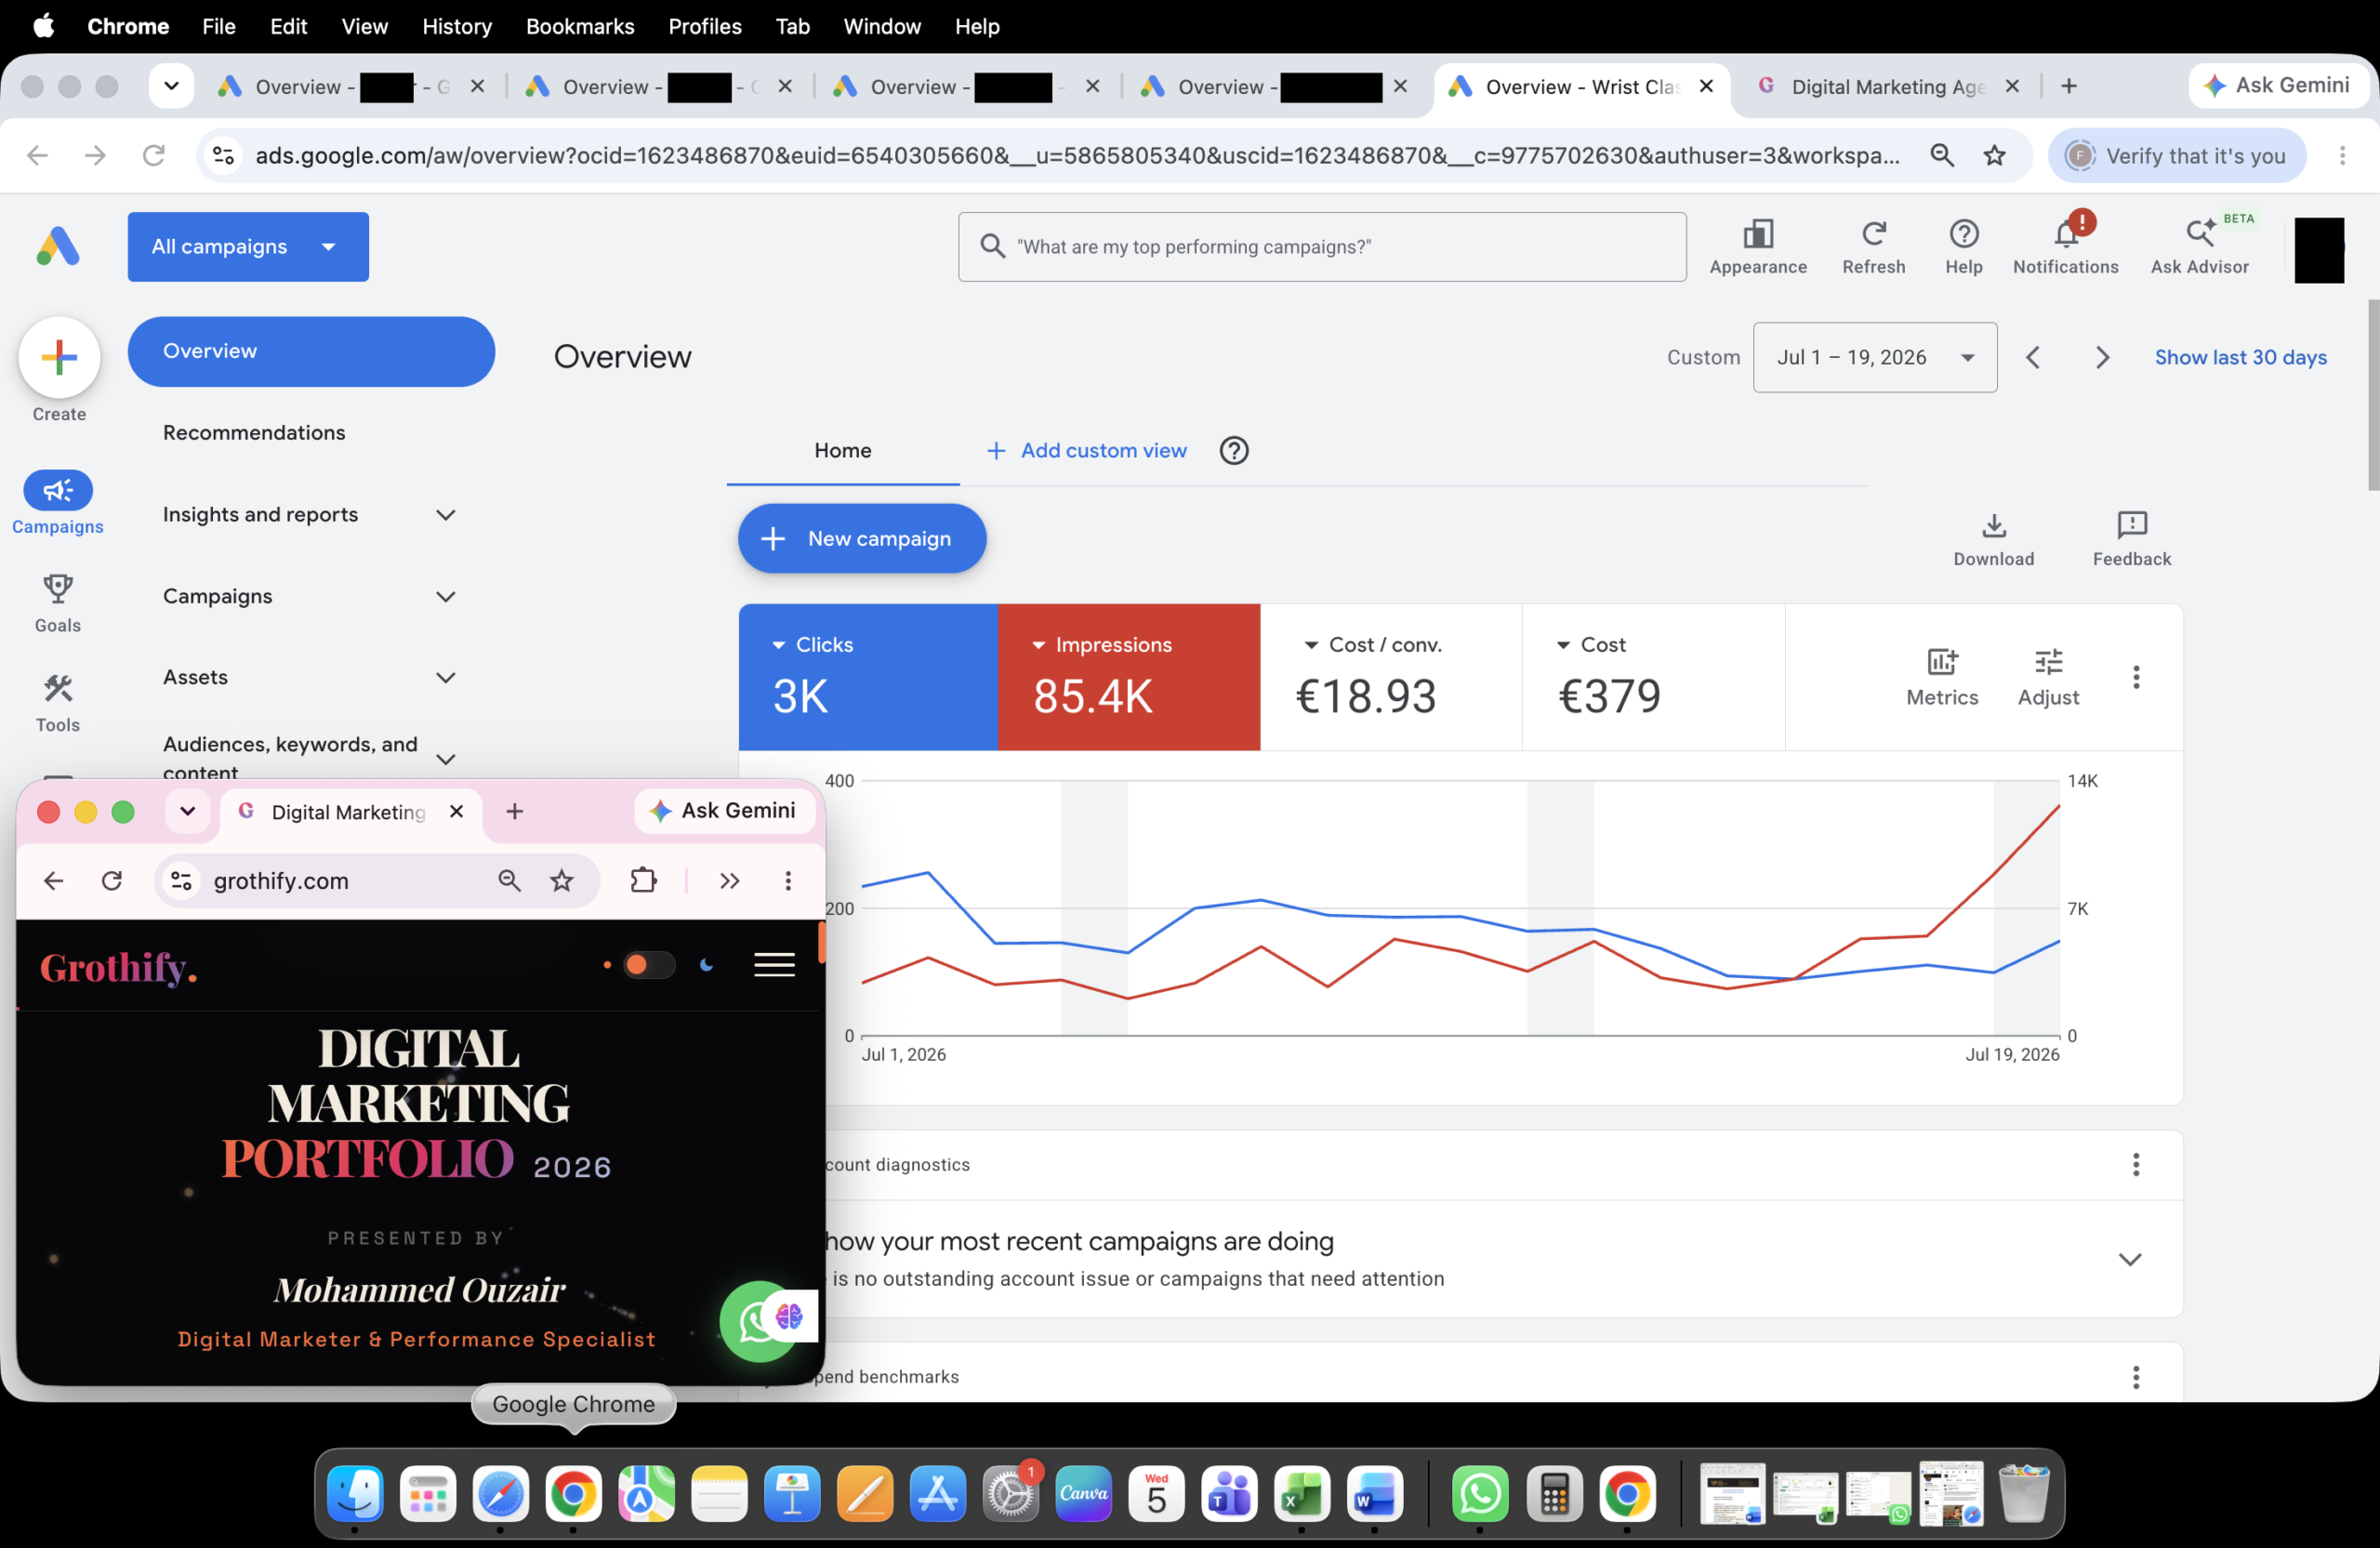
Task: Go to next date range
Action: tap(2102, 358)
